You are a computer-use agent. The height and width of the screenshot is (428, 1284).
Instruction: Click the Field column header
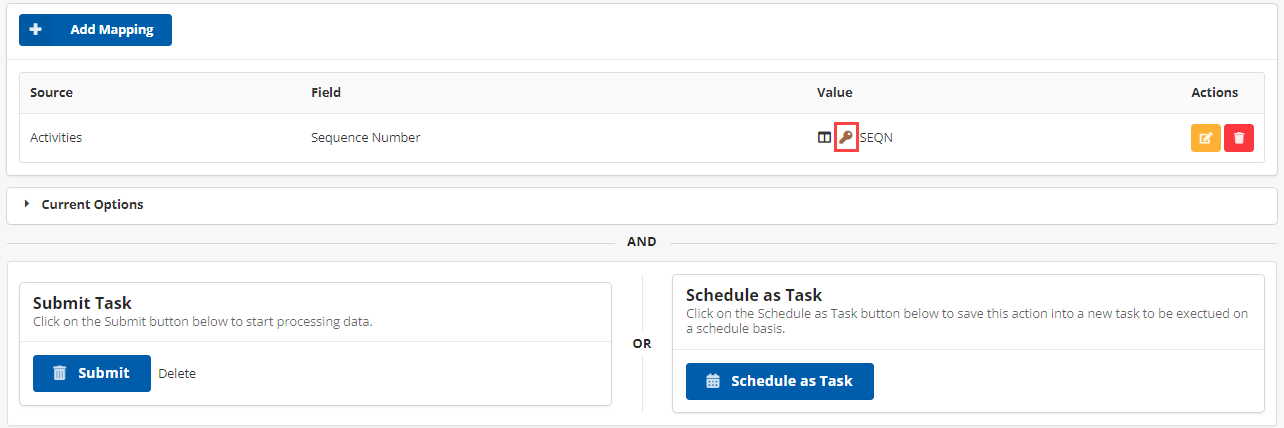326,92
